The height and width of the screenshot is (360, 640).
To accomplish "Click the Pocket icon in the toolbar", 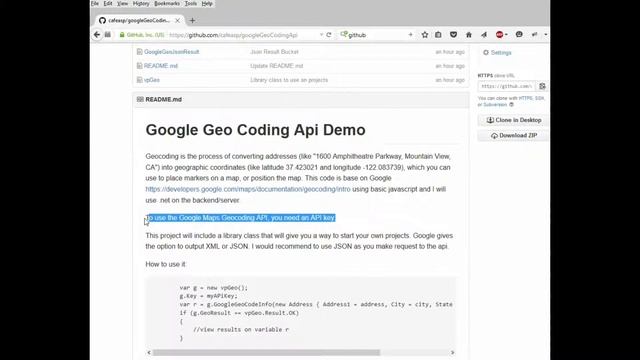I will (453, 35).
